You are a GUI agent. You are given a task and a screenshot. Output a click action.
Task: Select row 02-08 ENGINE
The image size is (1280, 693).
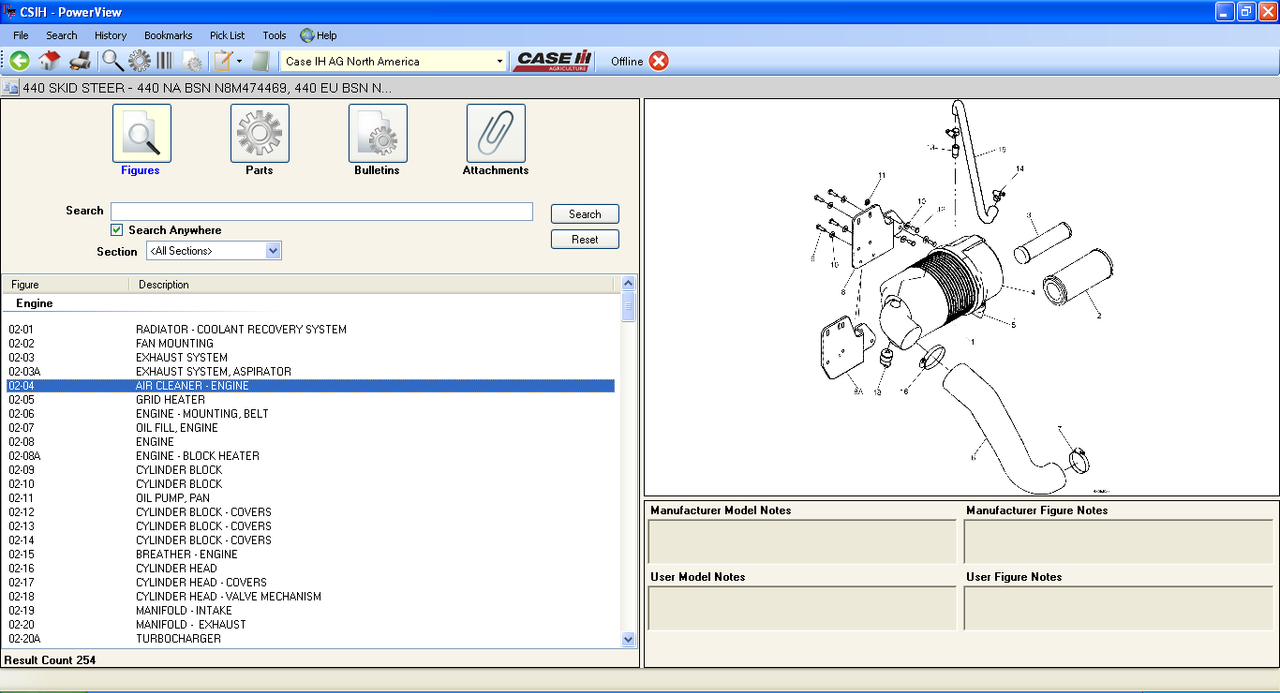(x=310, y=442)
